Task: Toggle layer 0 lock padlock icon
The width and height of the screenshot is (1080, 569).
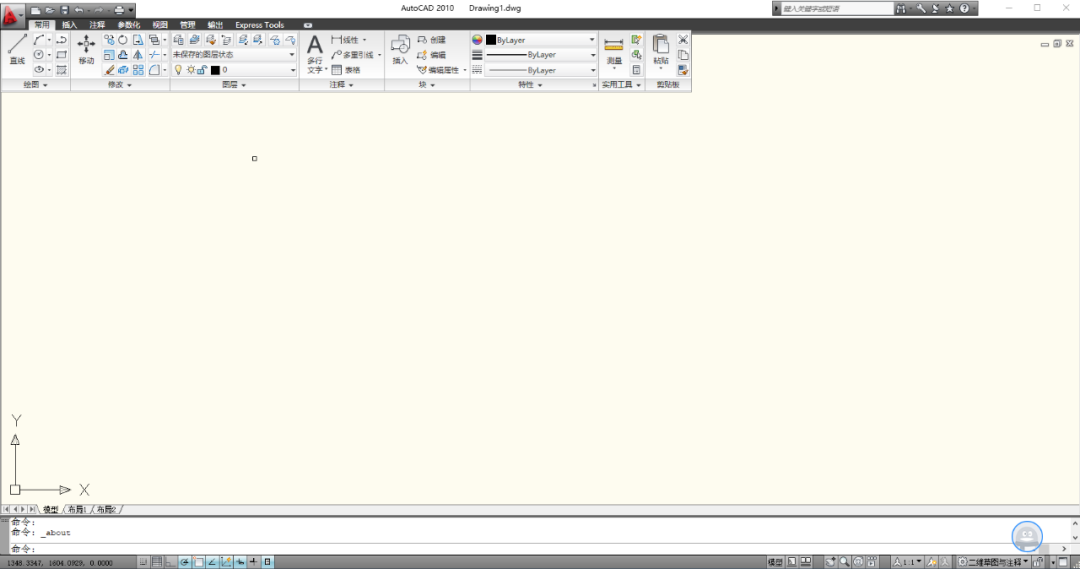Action: [202, 70]
